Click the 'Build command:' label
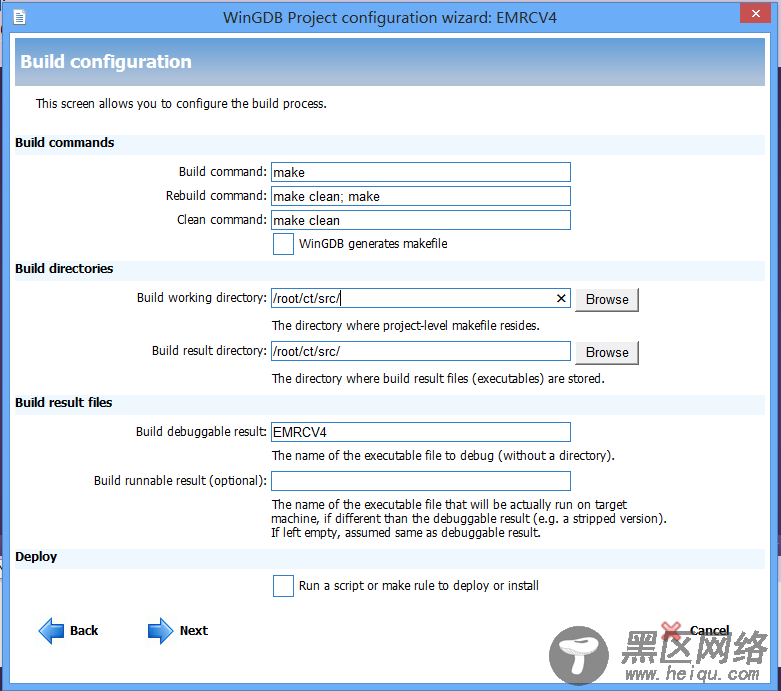 pos(223,172)
